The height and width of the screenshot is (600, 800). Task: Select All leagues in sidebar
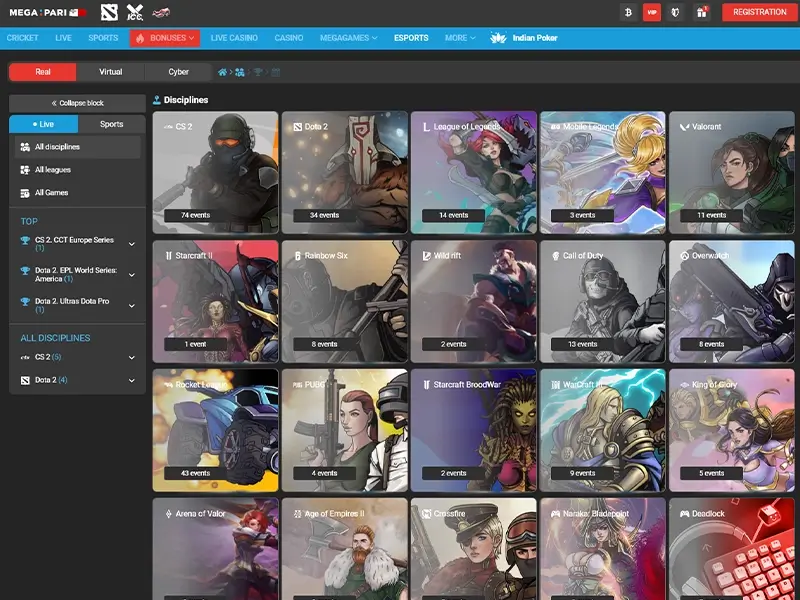point(78,170)
